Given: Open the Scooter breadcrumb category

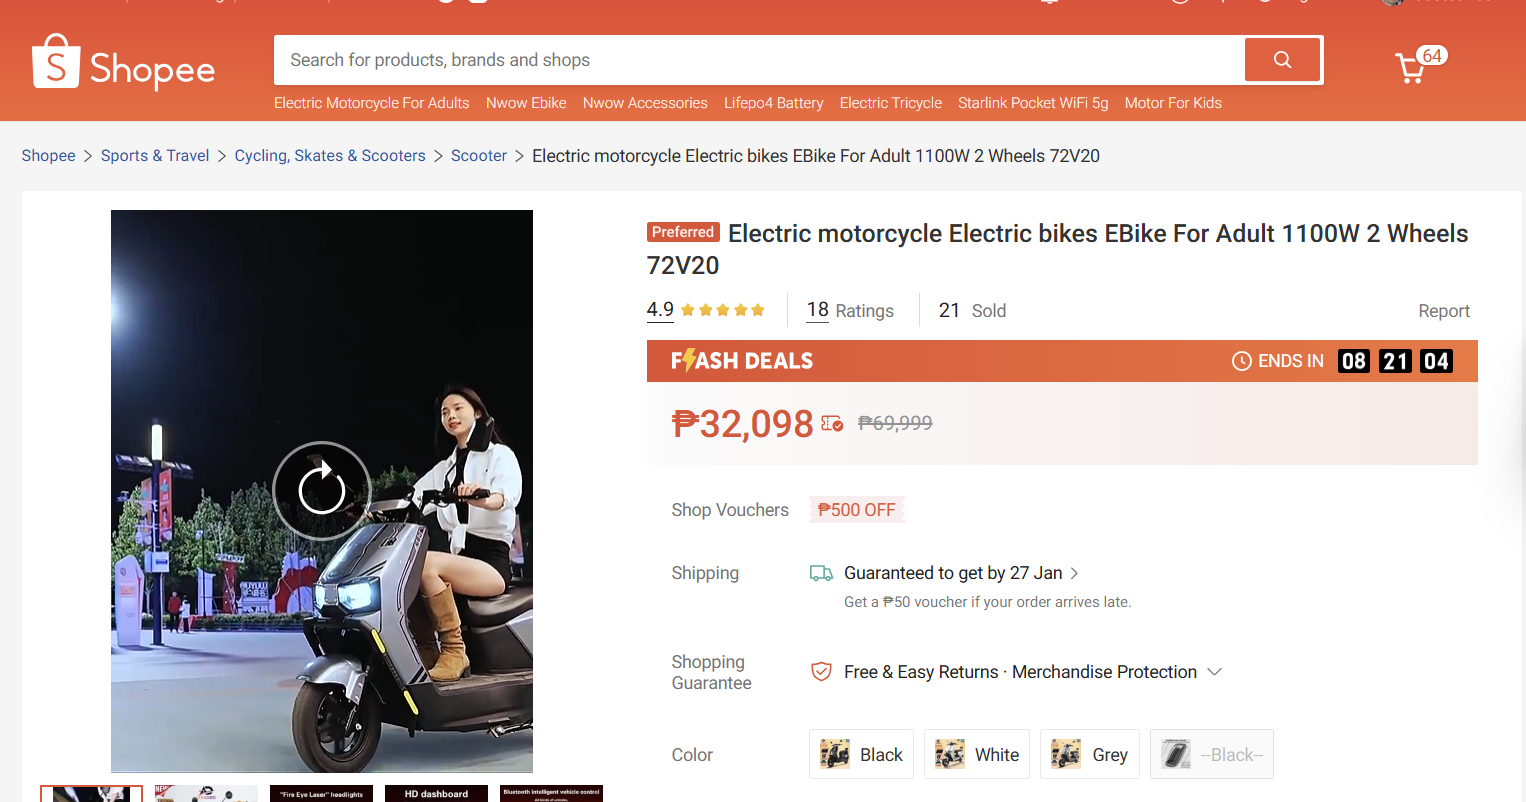Looking at the screenshot, I should click(x=478, y=156).
